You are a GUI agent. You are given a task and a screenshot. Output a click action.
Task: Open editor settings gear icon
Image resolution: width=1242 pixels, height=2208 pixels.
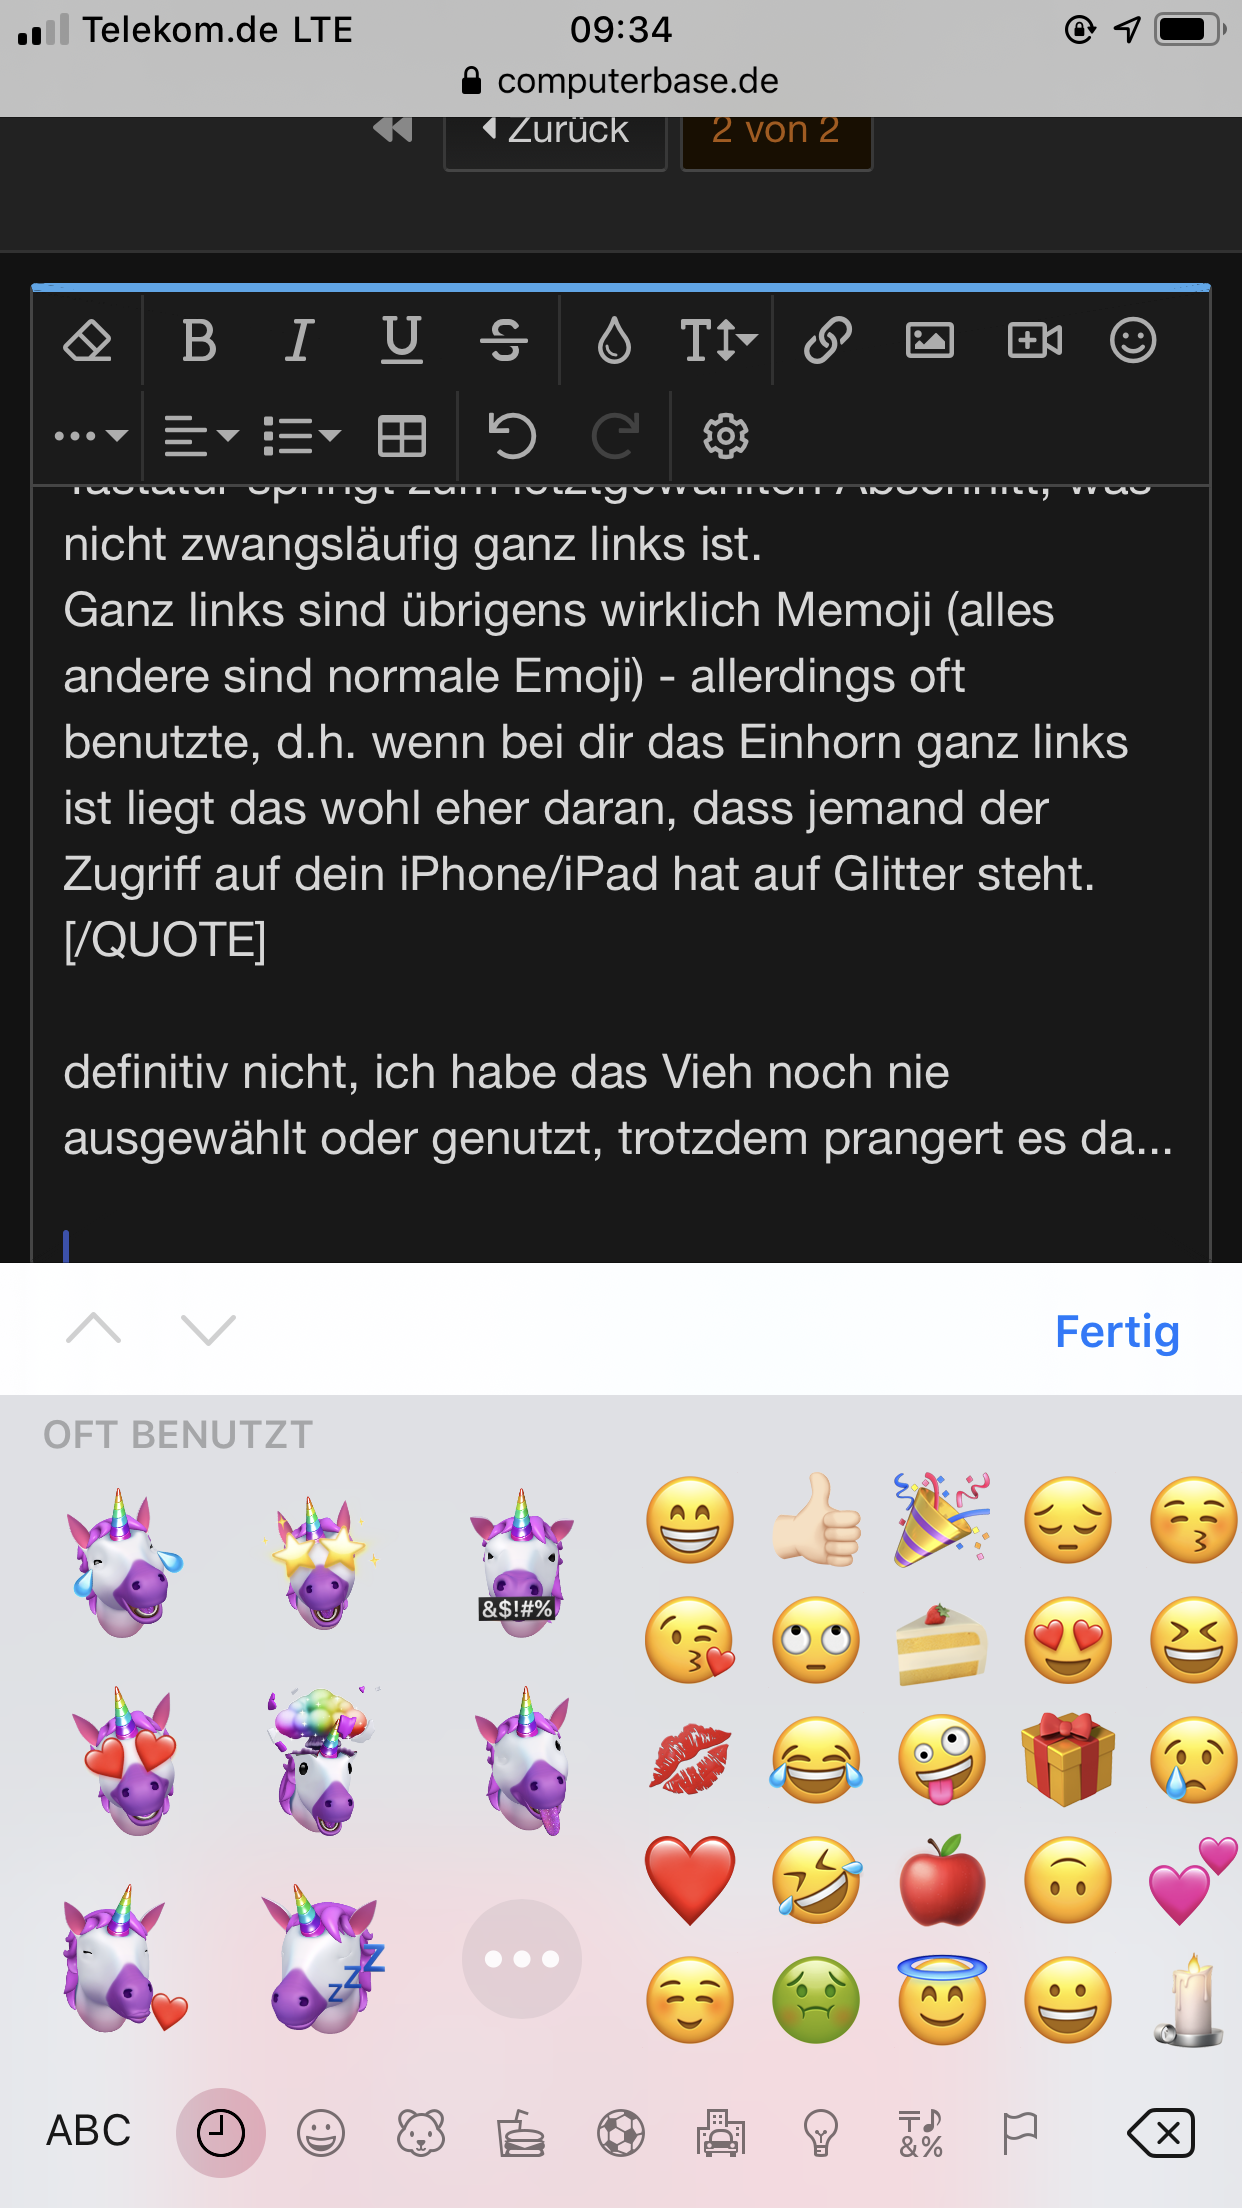725,437
